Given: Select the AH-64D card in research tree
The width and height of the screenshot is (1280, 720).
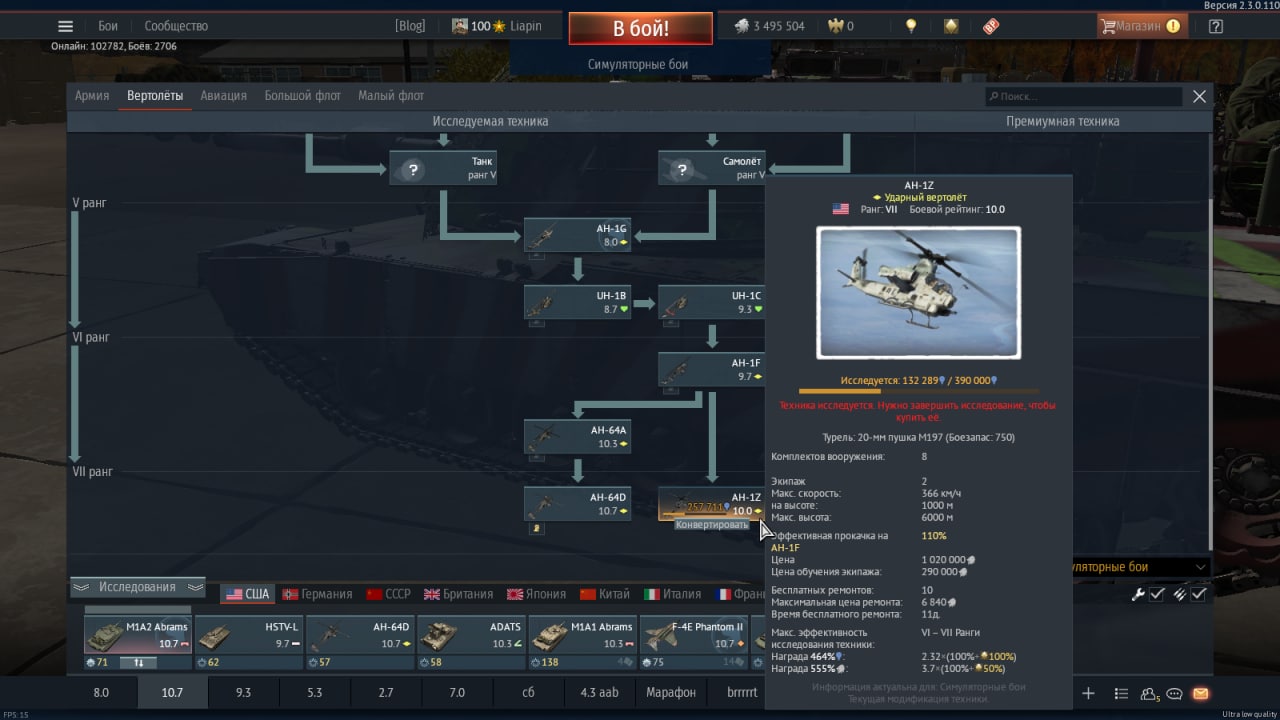Looking at the screenshot, I should [577, 503].
